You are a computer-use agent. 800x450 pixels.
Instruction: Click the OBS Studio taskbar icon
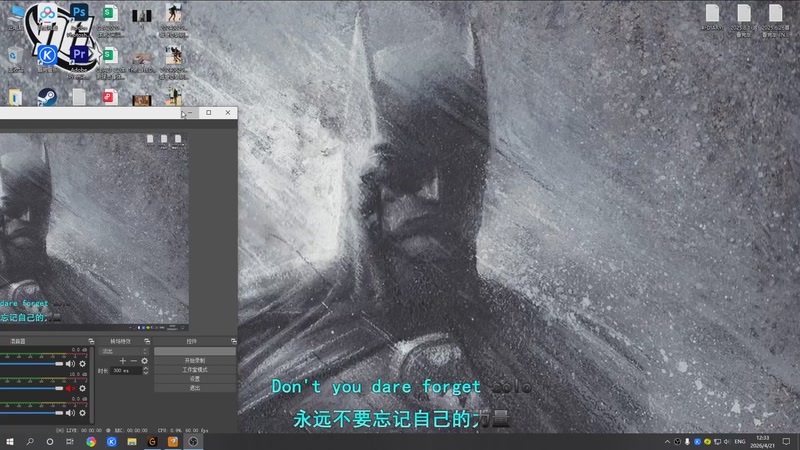[193, 442]
